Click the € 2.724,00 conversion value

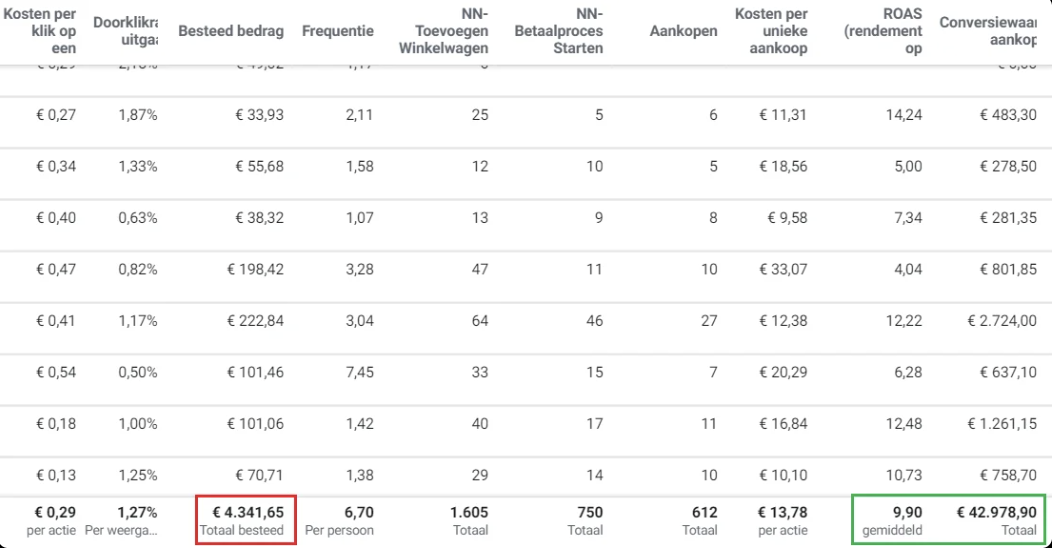[x=1002, y=321]
